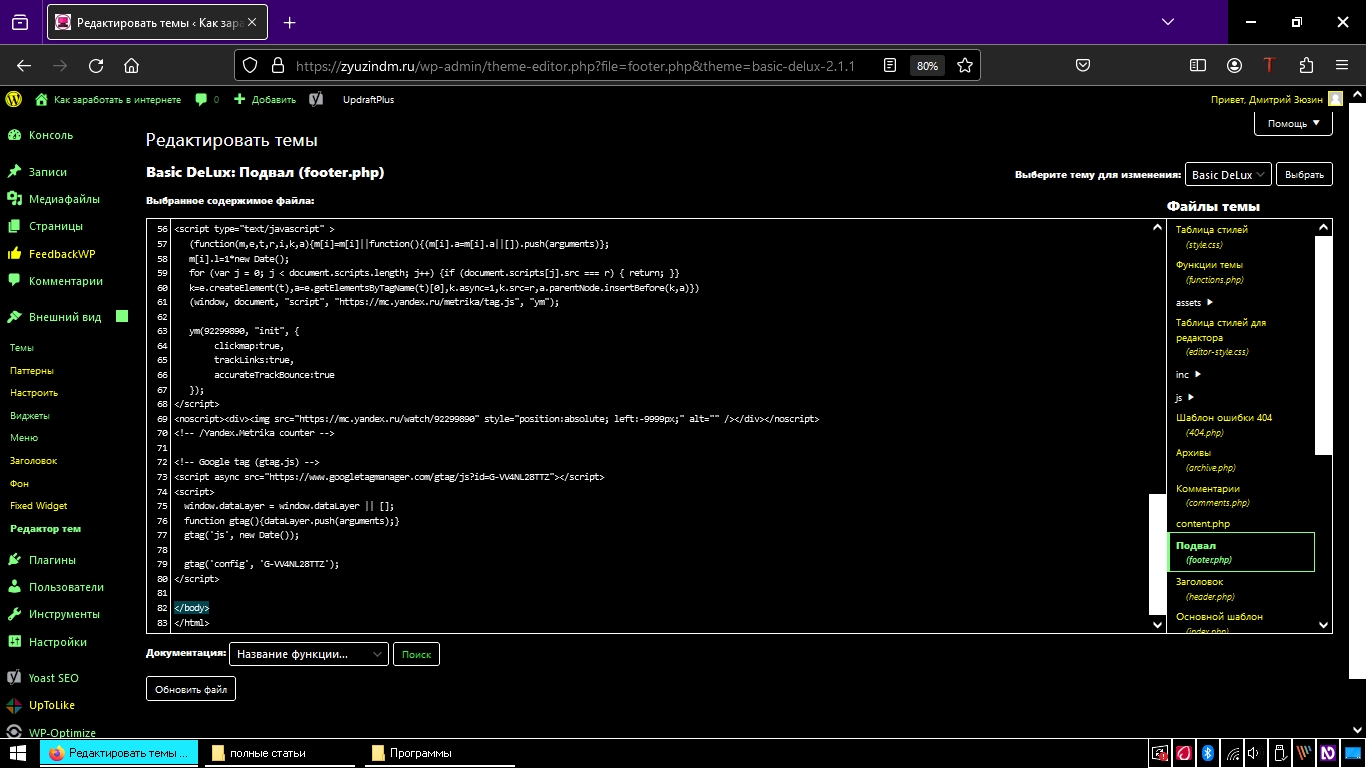The width and height of the screenshot is (1366, 768).
Task: Expand the js folder
Action: pos(1185,397)
